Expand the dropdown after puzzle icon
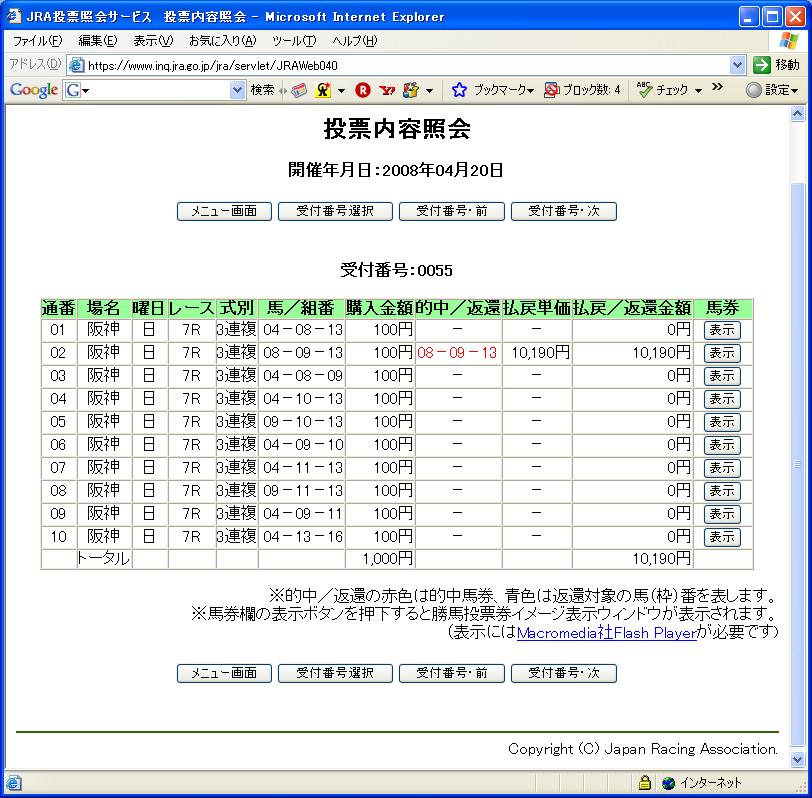 (430, 91)
